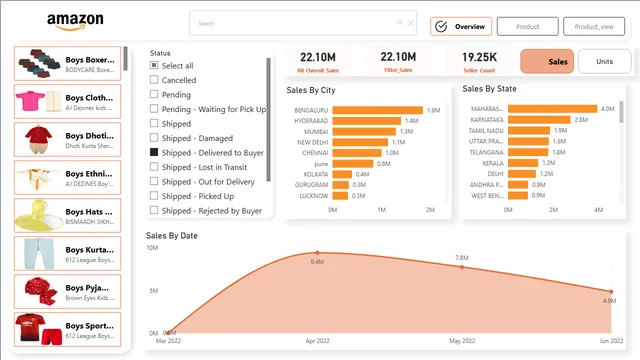Switch to the Product tab
The height and width of the screenshot is (360, 640).
(x=527, y=27)
